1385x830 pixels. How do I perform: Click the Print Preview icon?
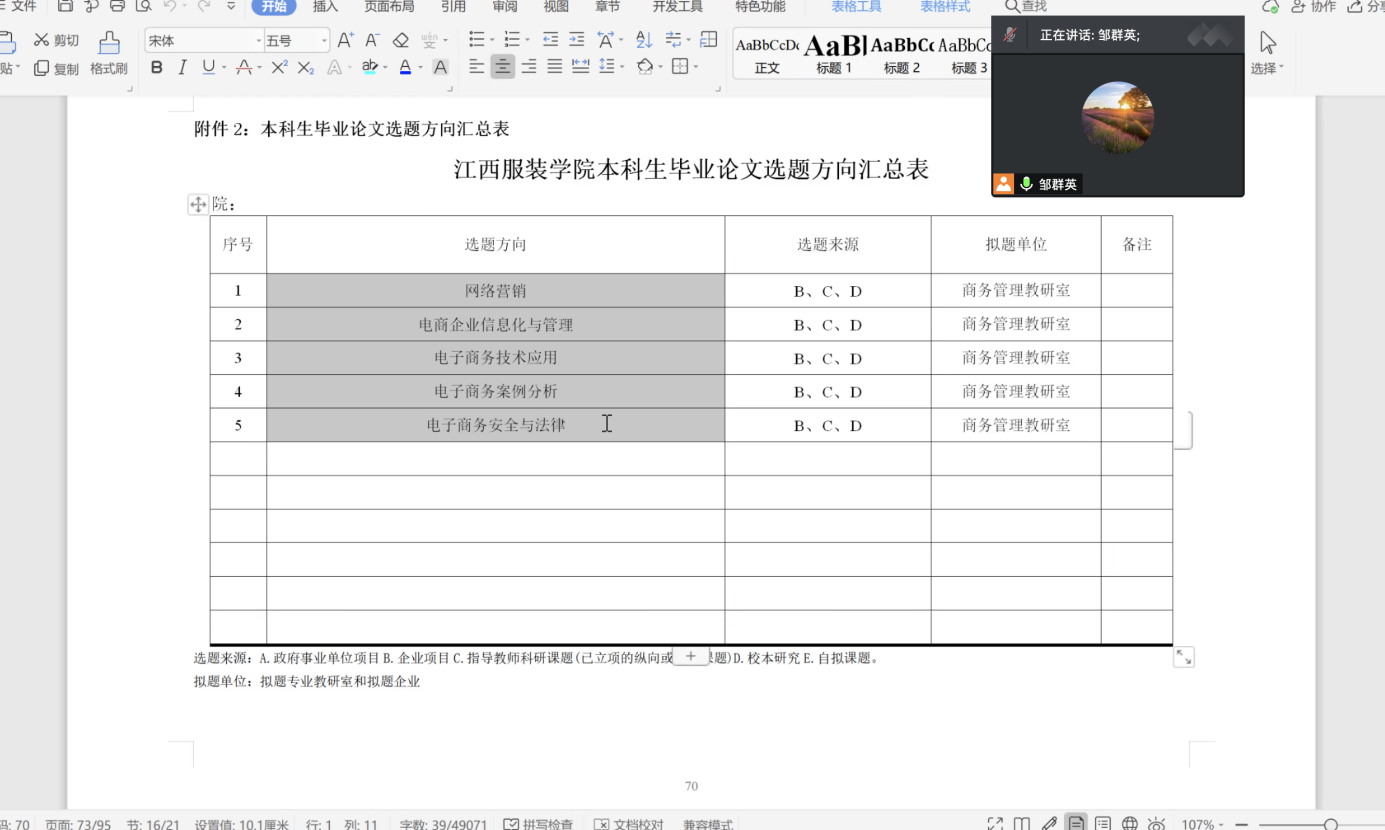coord(143,6)
